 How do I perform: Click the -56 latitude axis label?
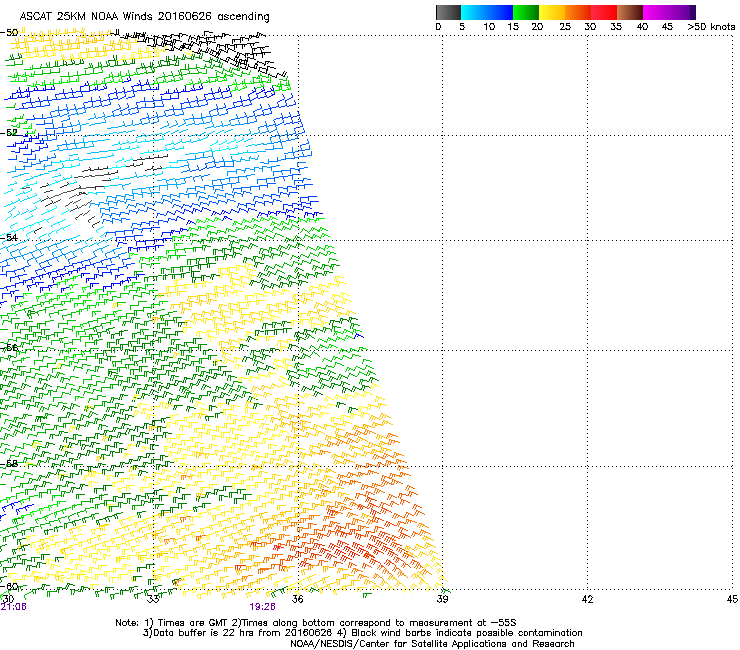[9, 348]
